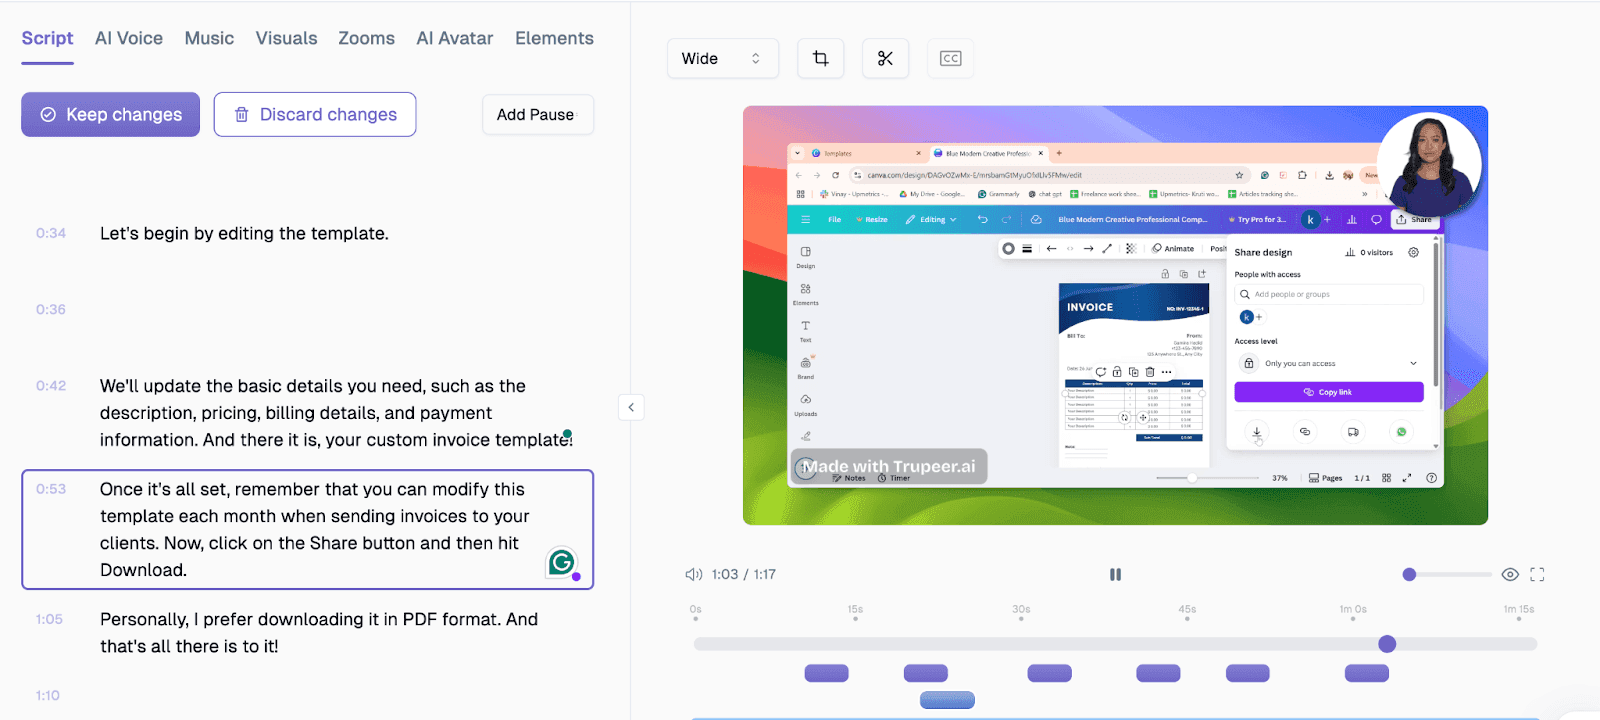
Task: Jump to the 30s timeline marker
Action: [1021, 612]
